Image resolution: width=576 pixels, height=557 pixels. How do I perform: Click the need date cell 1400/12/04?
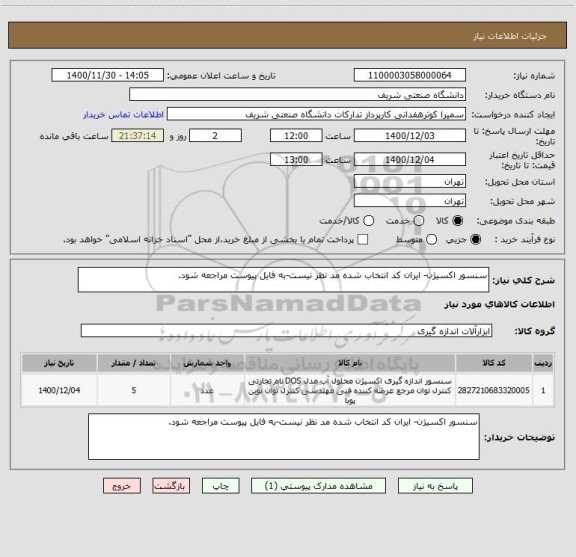pyautogui.click(x=59, y=390)
